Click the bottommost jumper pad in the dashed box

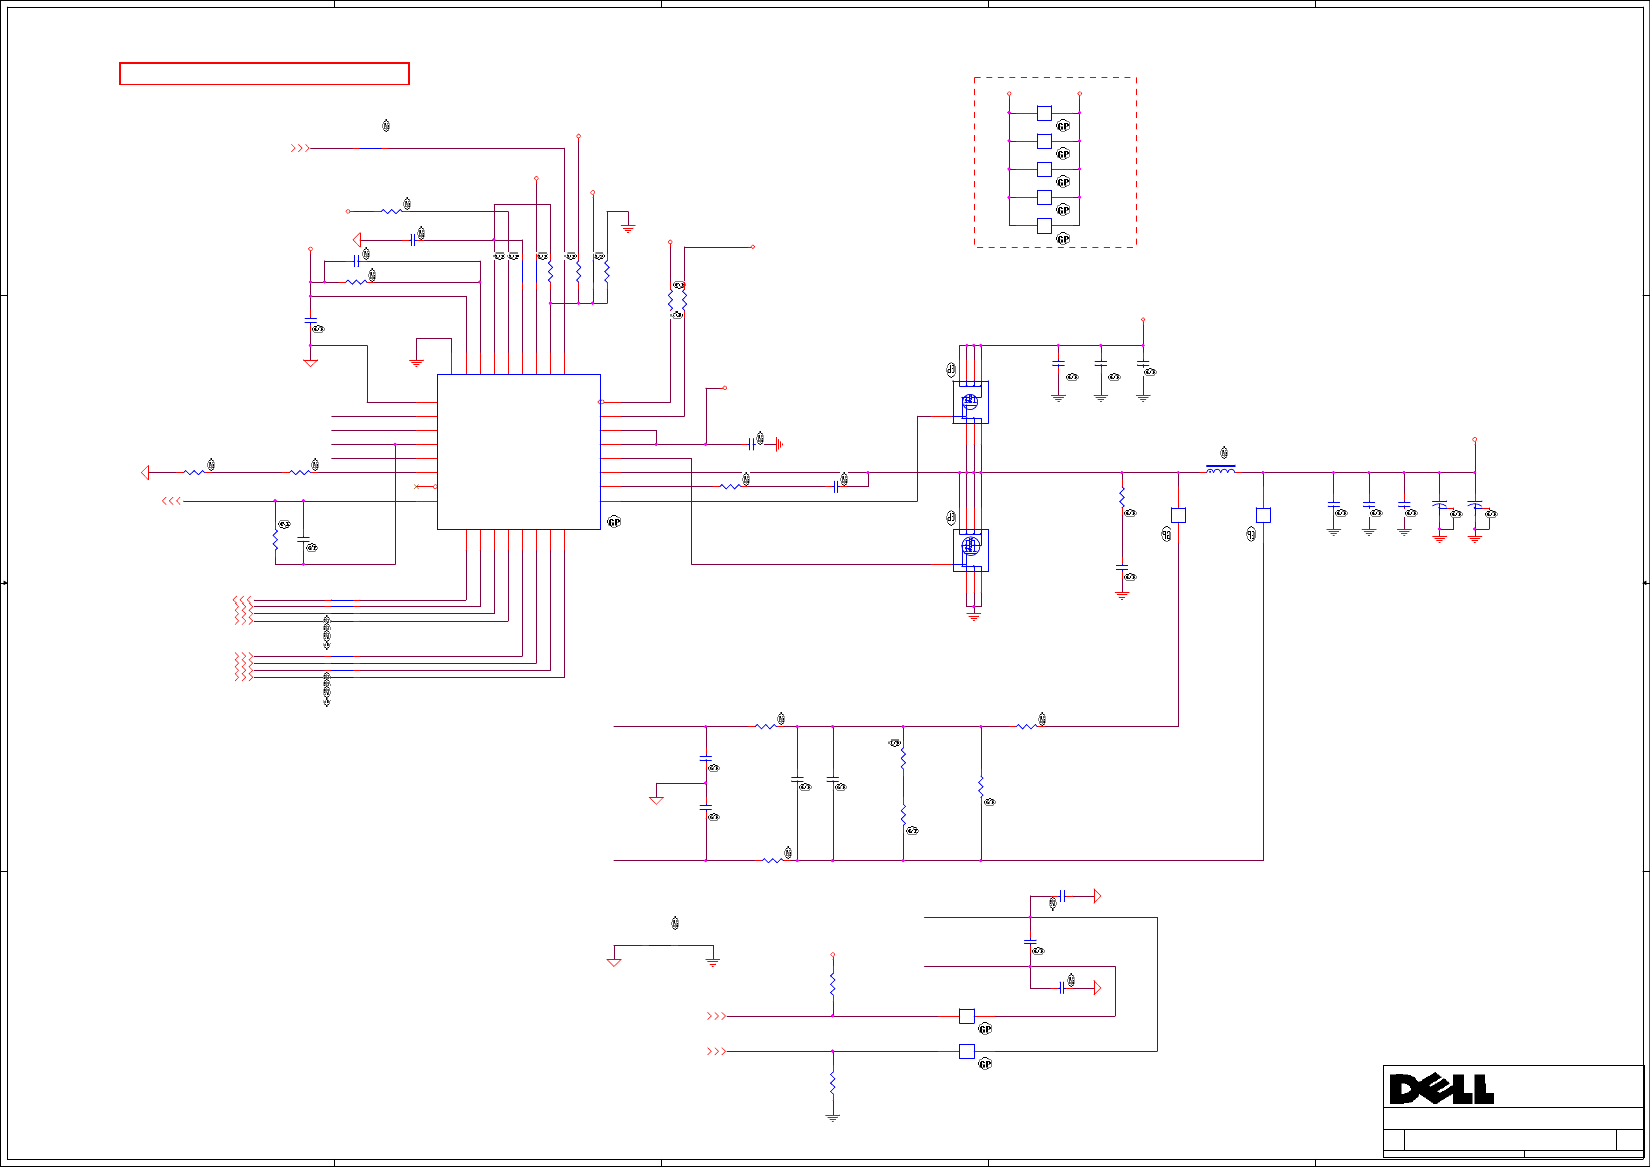1044,226
